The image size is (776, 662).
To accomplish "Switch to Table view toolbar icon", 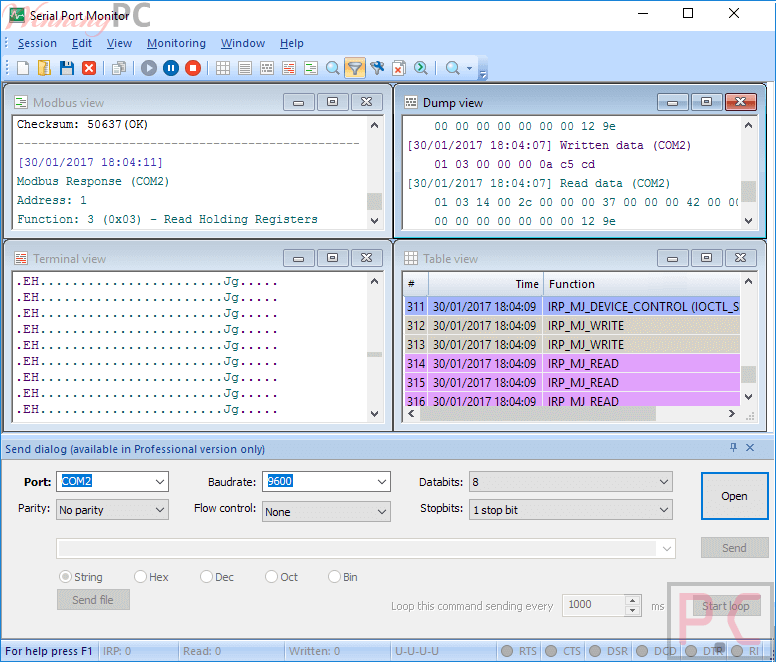I will pyautogui.click(x=223, y=68).
